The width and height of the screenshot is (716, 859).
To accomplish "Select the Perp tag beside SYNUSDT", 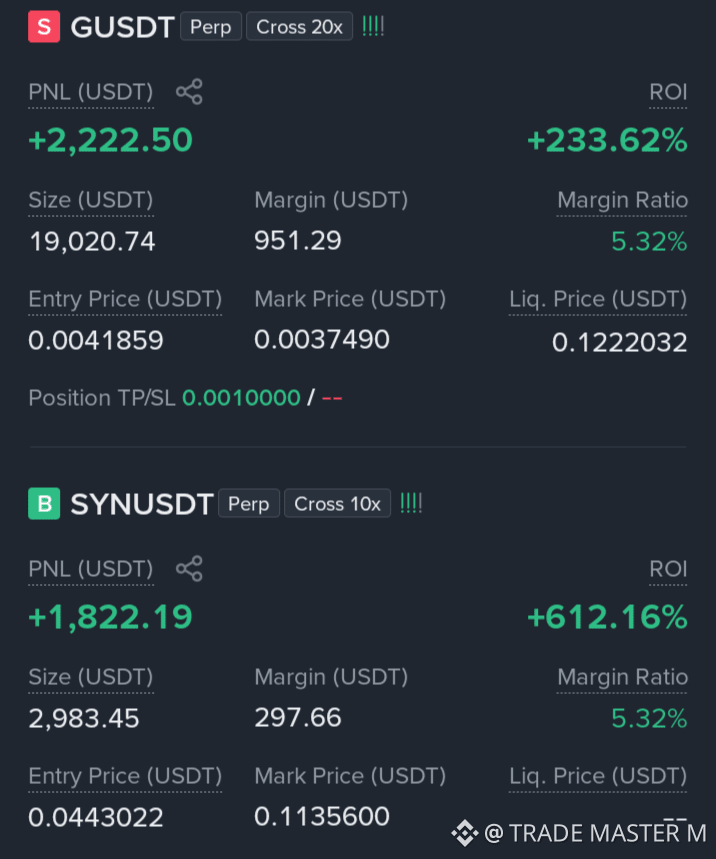I will click(249, 503).
